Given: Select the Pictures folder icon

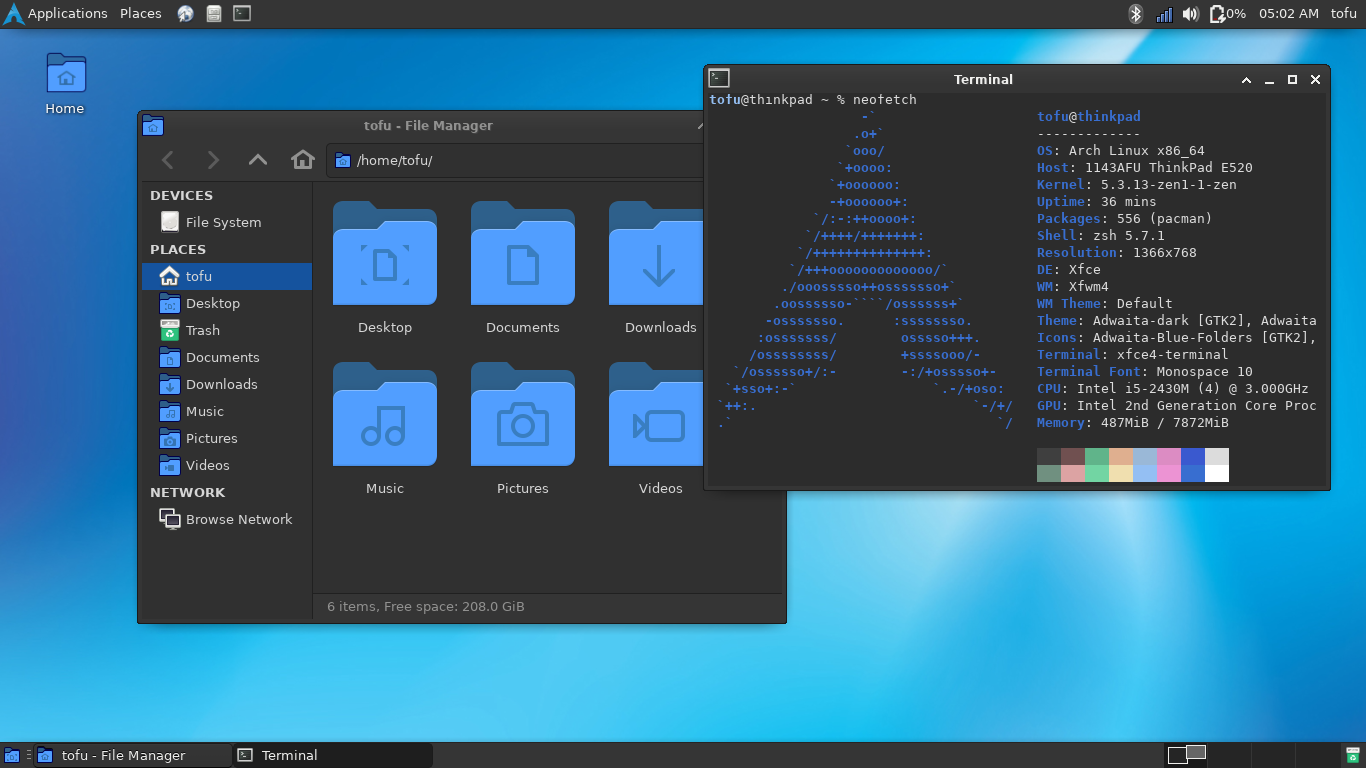Looking at the screenshot, I should (x=523, y=414).
